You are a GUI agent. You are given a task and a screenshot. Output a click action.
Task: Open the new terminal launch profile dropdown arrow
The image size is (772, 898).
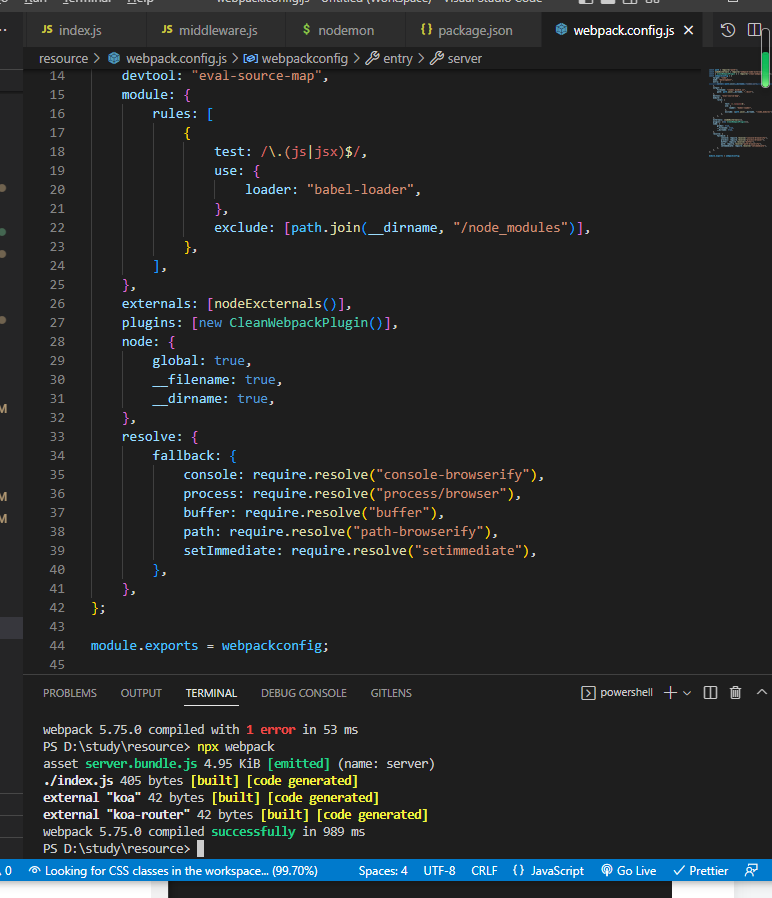[687, 693]
